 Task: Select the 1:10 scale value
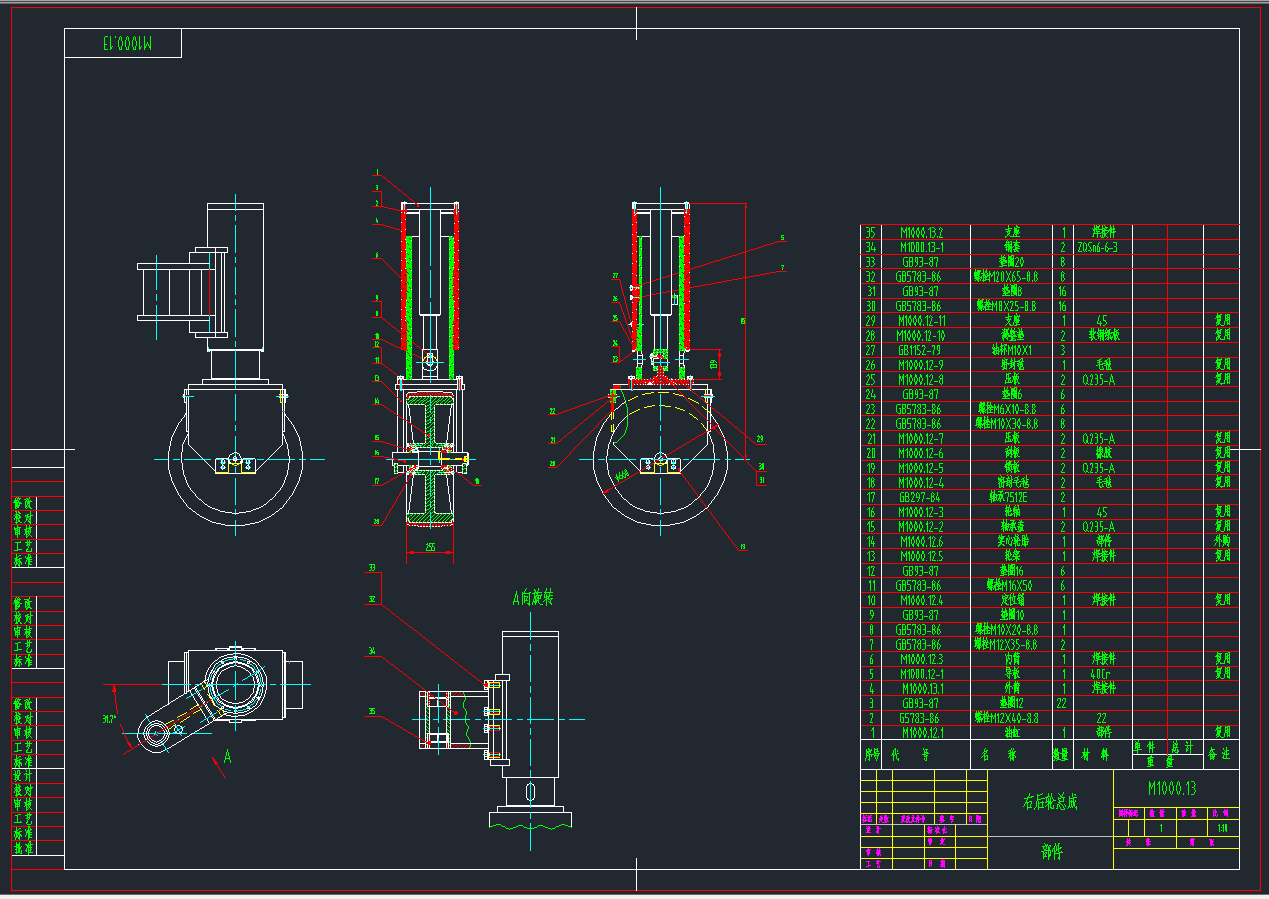[x=1221, y=828]
